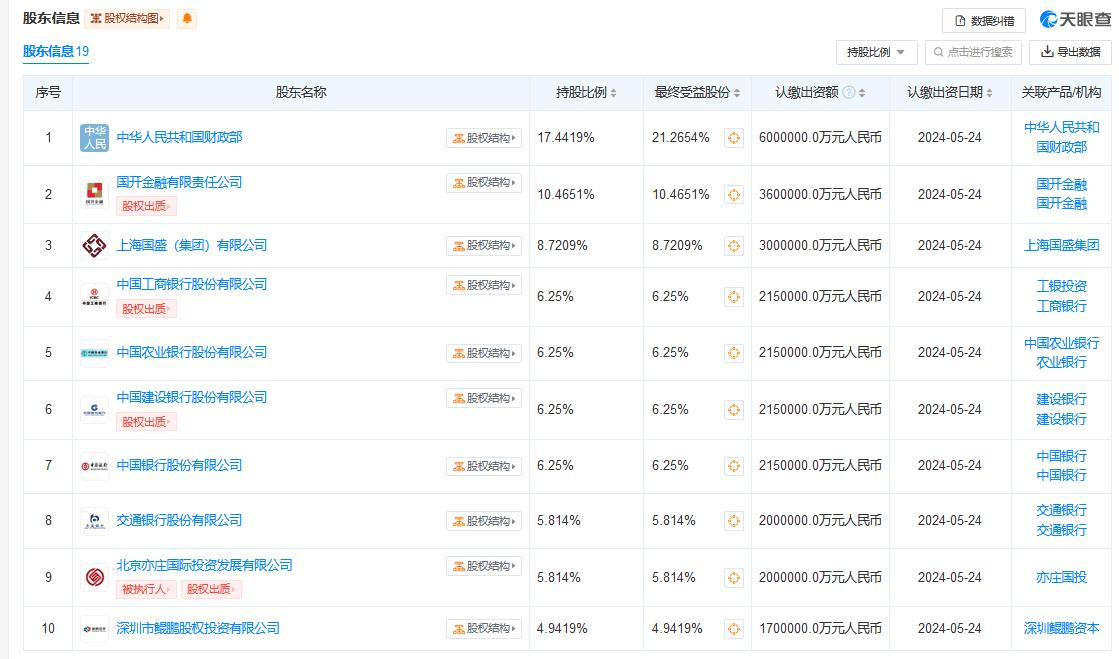The height and width of the screenshot is (659, 1119).
Task: Open the 中国农业银行股份有限公司 link
Action: coord(192,352)
